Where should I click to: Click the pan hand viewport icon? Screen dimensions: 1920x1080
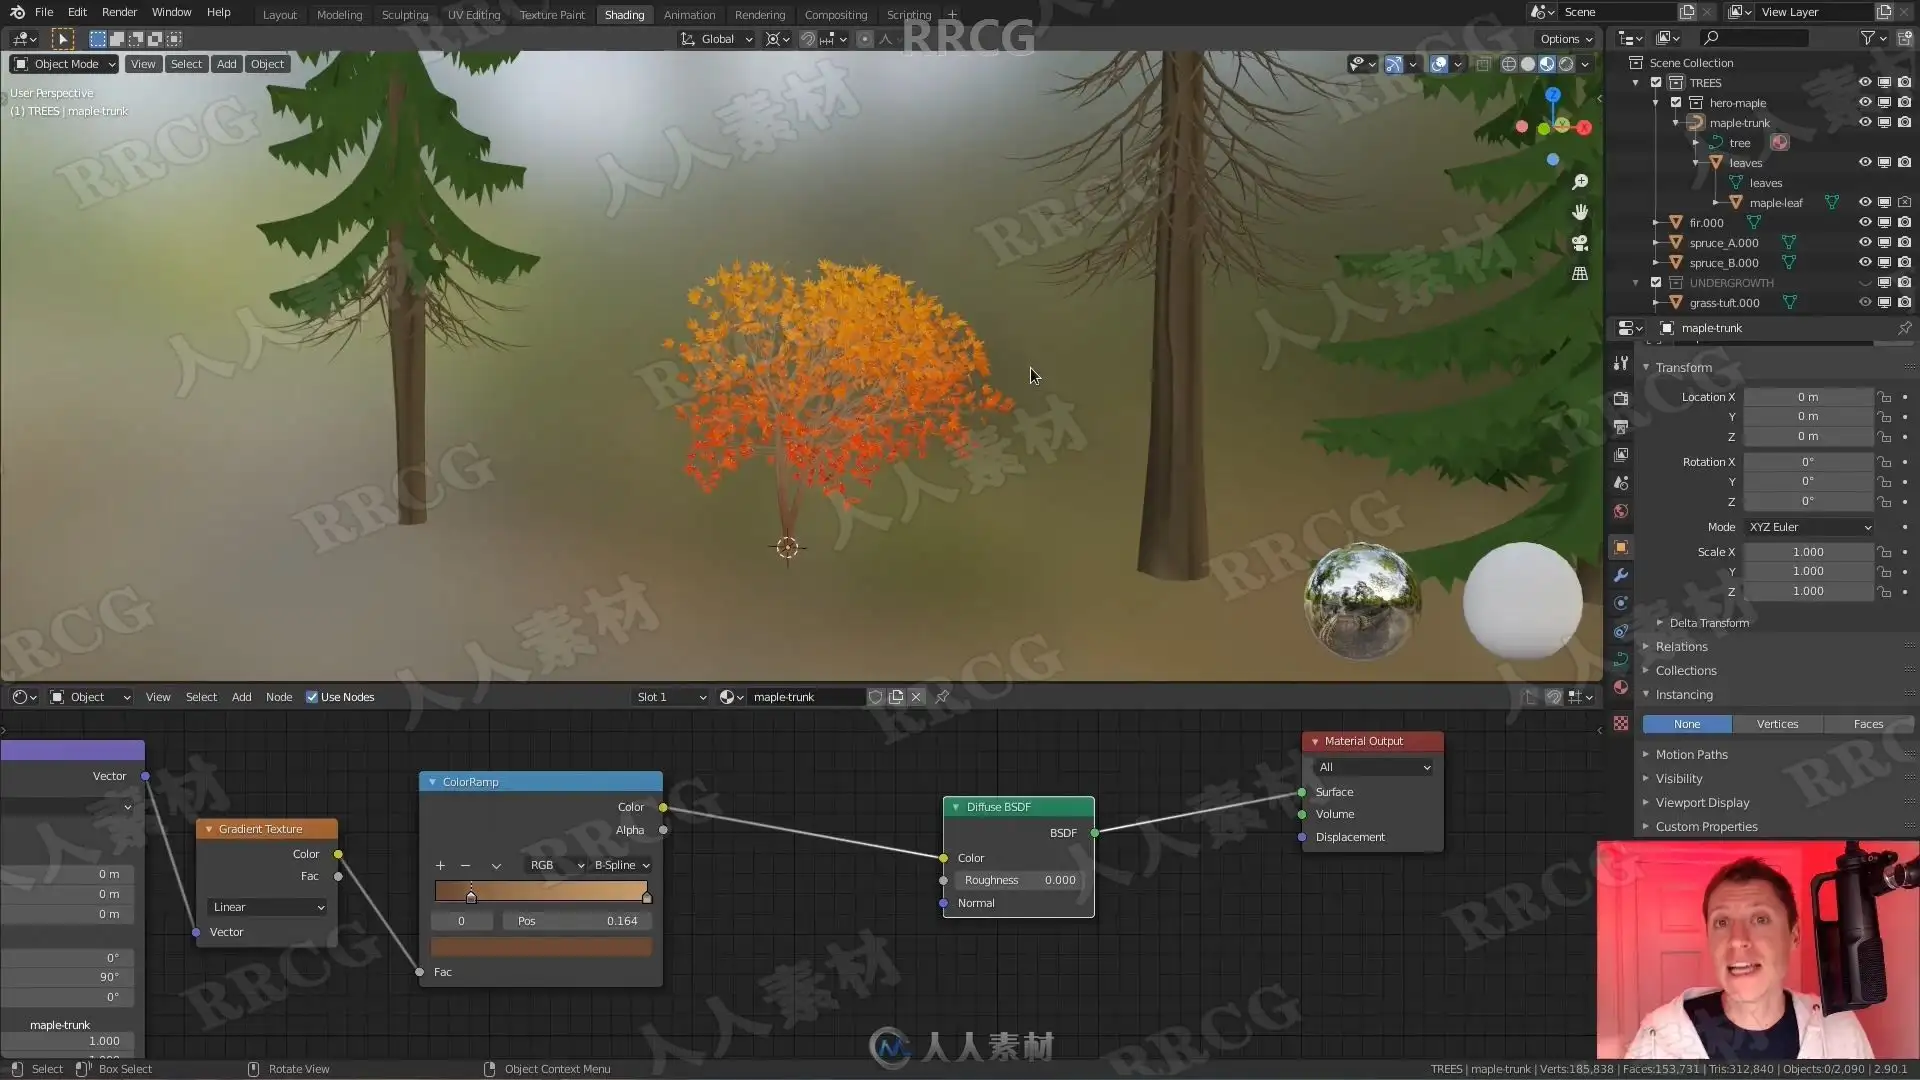coord(1580,212)
